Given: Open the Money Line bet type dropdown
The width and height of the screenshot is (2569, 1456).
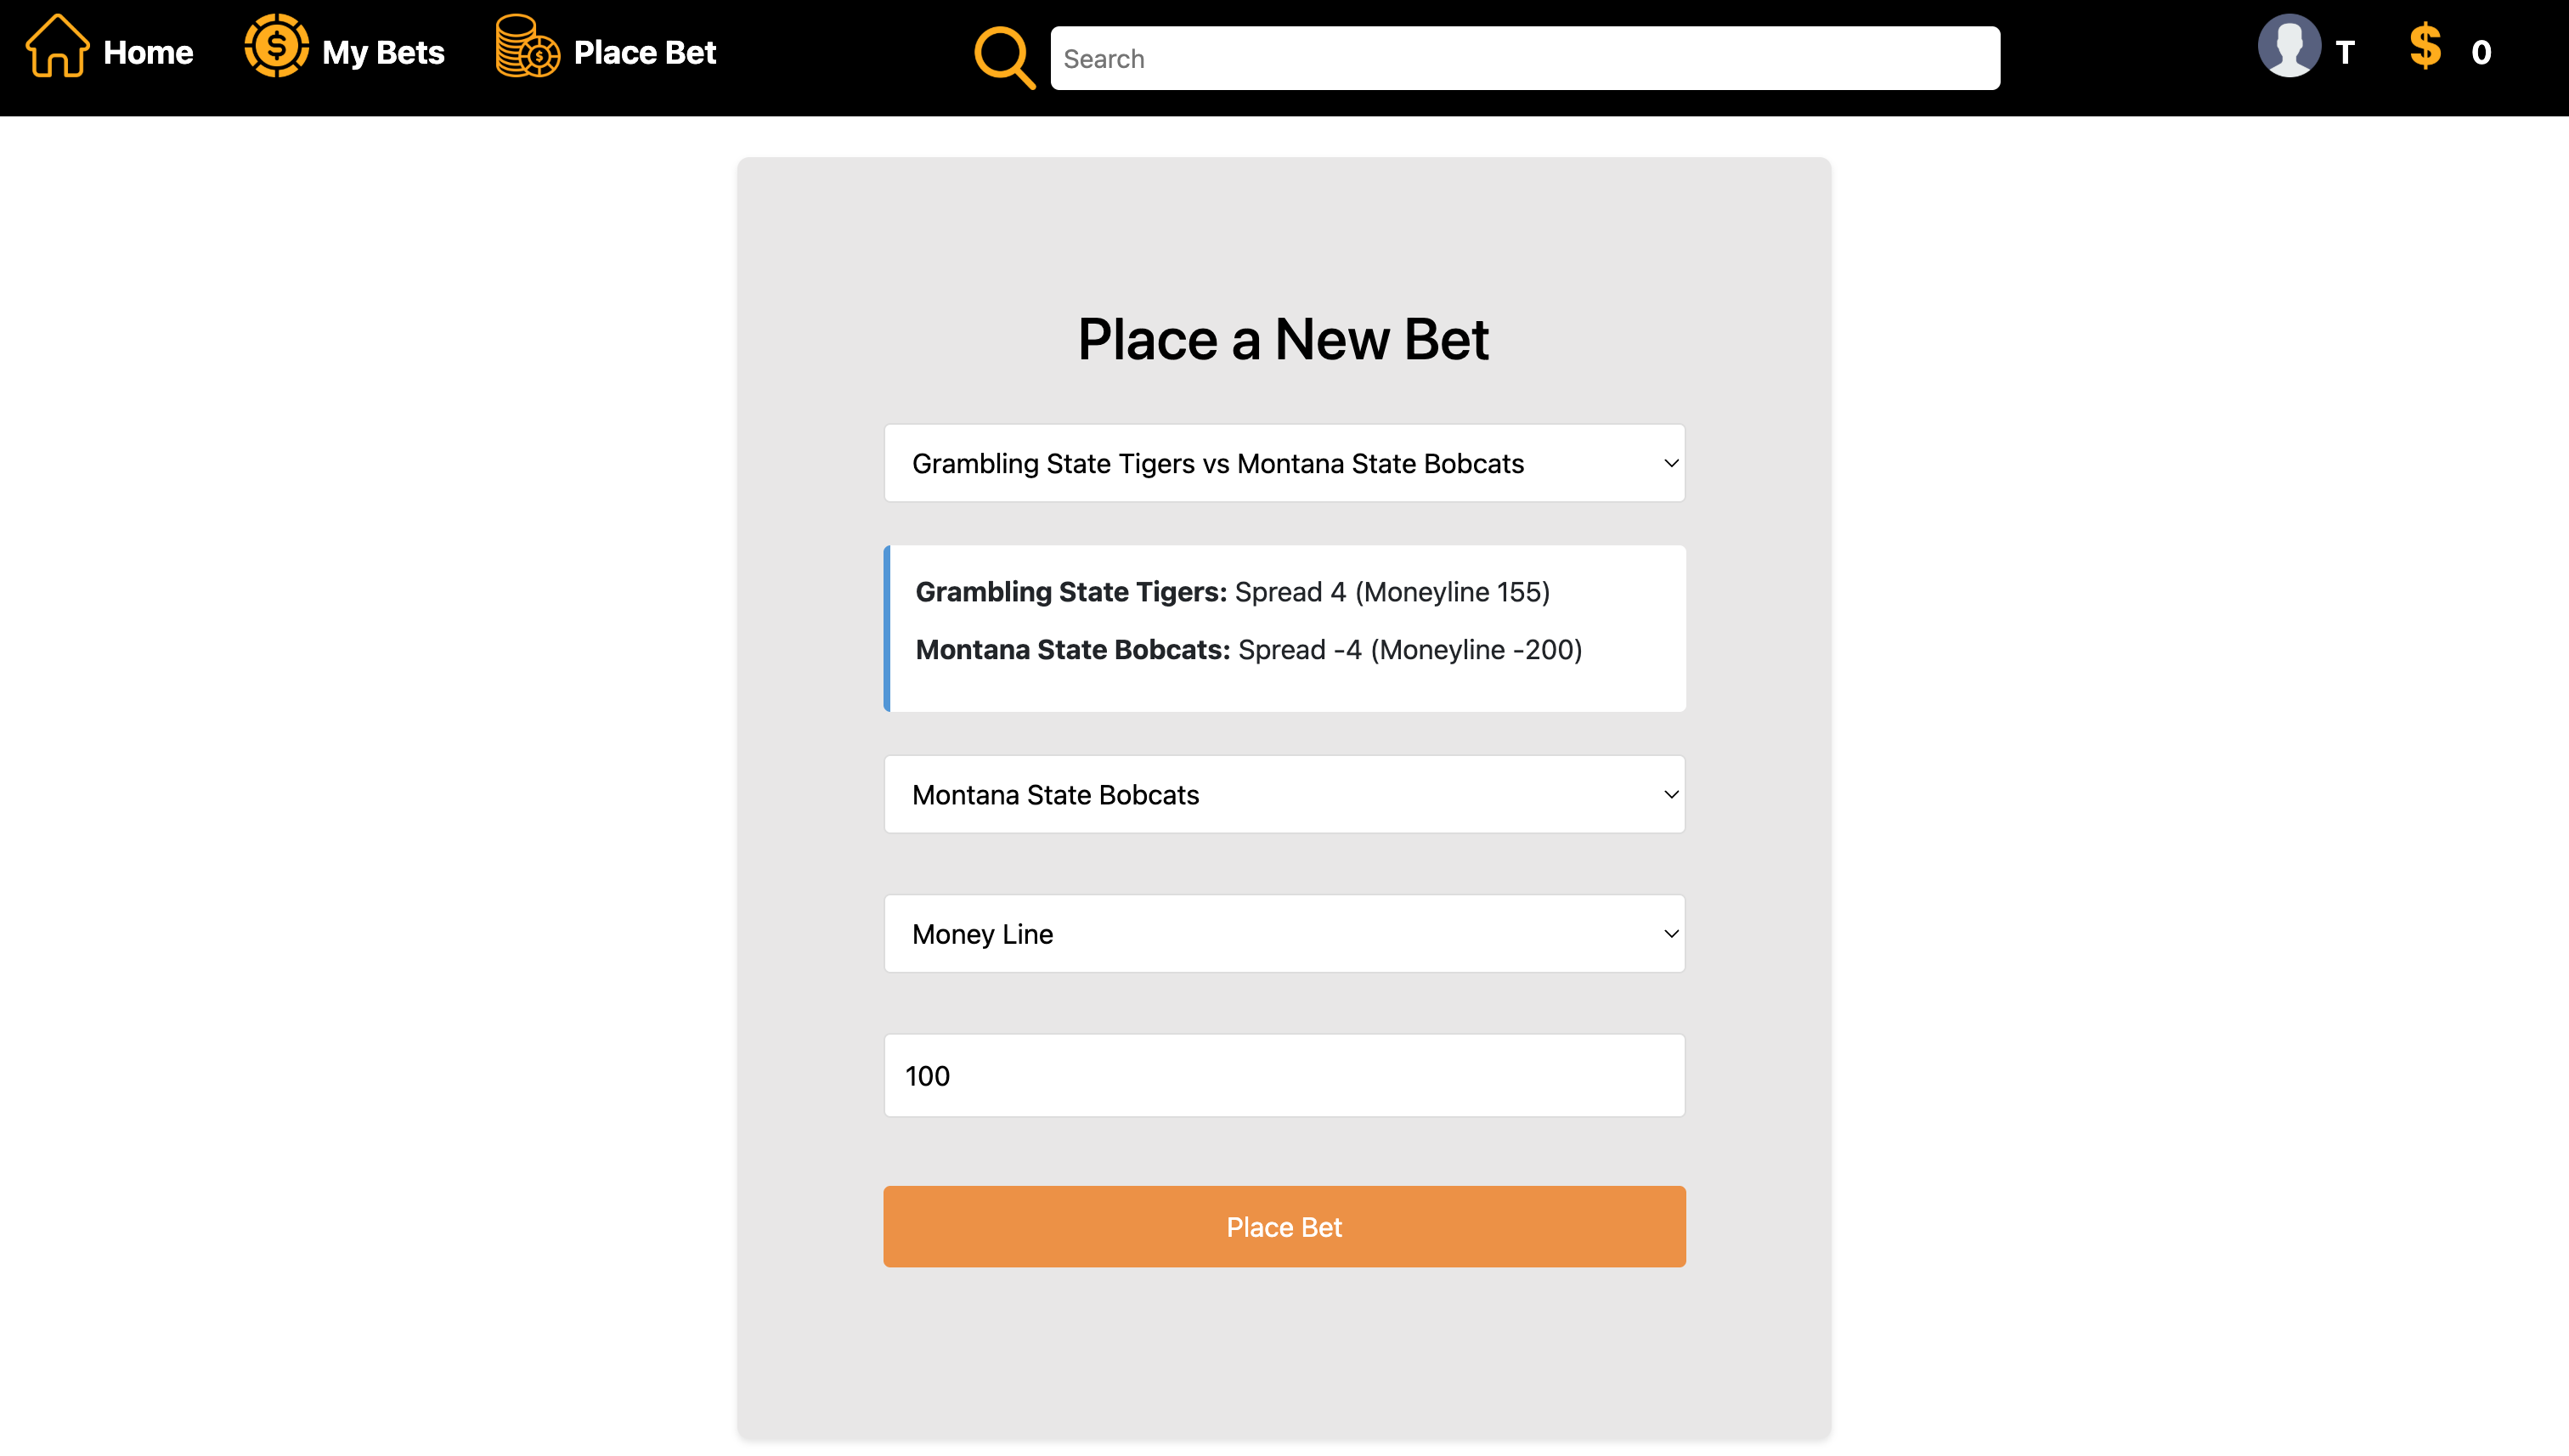Looking at the screenshot, I should pos(1284,933).
